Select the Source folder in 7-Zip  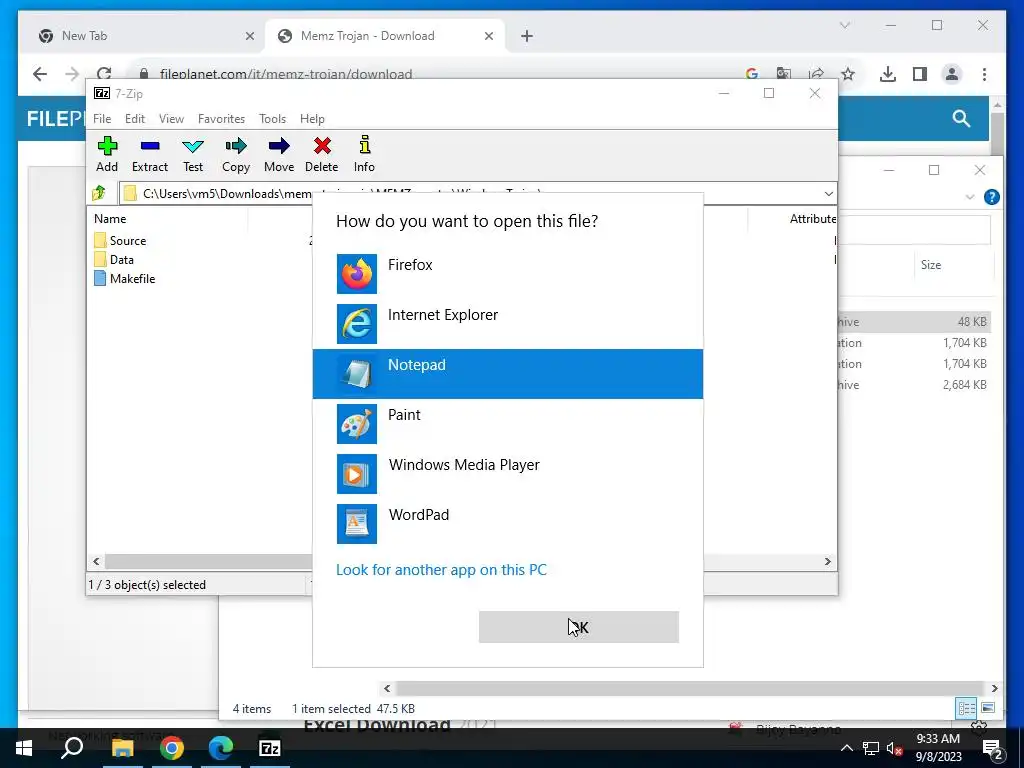(120, 240)
